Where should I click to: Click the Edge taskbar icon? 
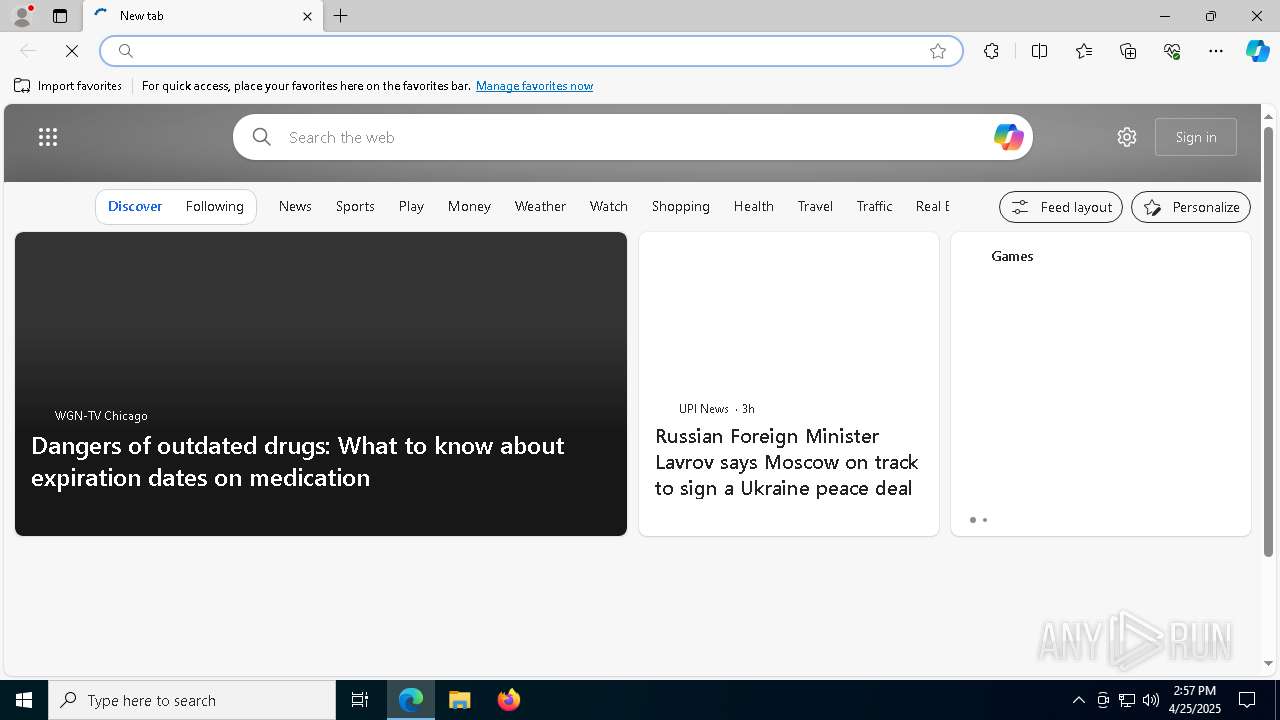coord(411,700)
